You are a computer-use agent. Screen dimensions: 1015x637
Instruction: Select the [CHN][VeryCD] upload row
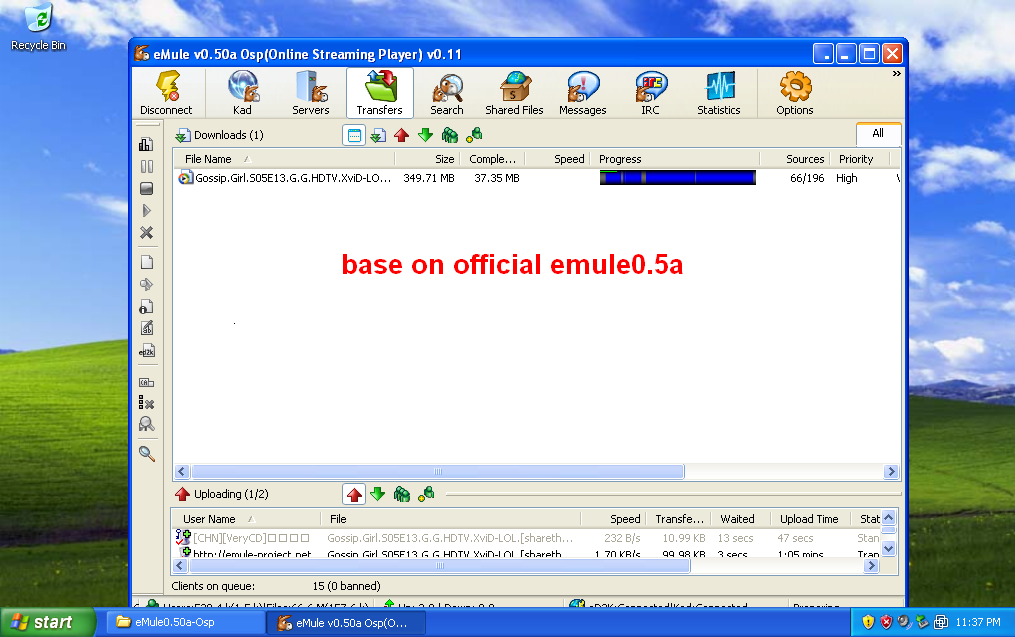[527, 538]
